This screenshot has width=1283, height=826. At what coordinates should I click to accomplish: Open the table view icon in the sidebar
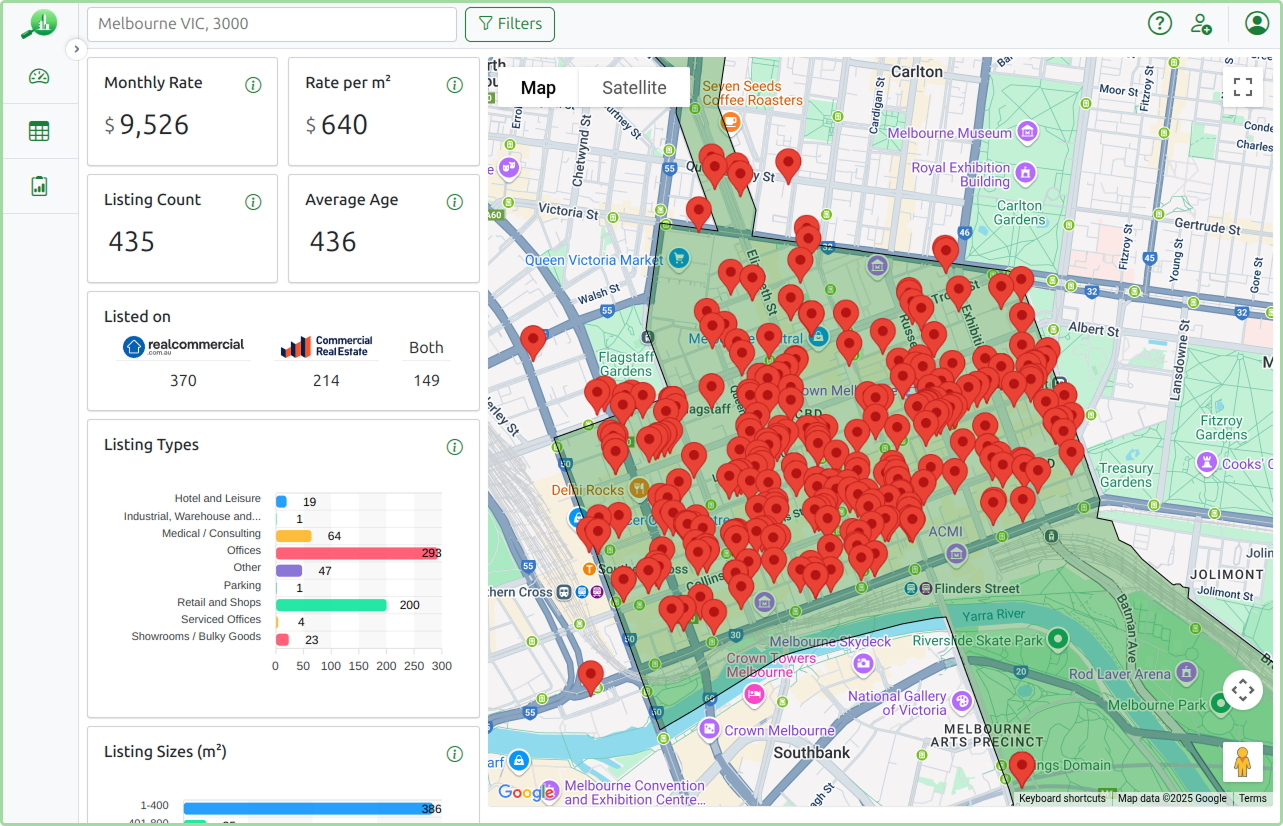pos(40,131)
